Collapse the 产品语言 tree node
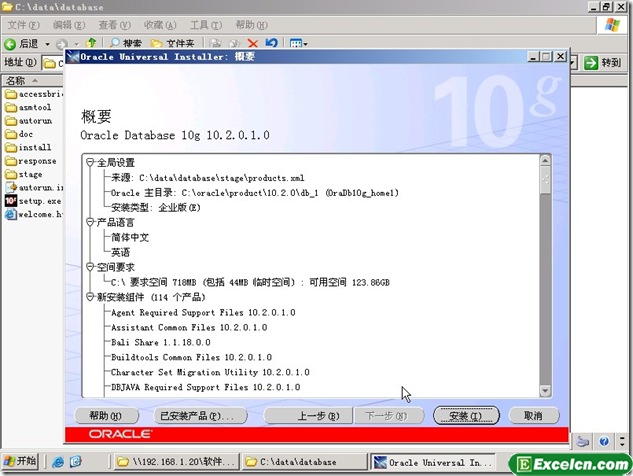Viewport: 633px width, 476px height. pyautogui.click(x=90, y=222)
